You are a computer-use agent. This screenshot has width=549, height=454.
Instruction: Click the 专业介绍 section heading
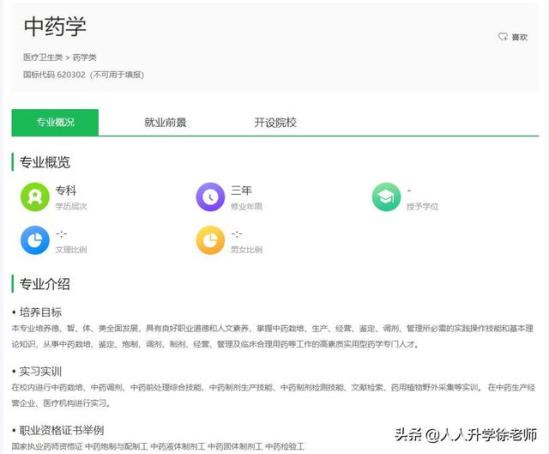coord(45,284)
